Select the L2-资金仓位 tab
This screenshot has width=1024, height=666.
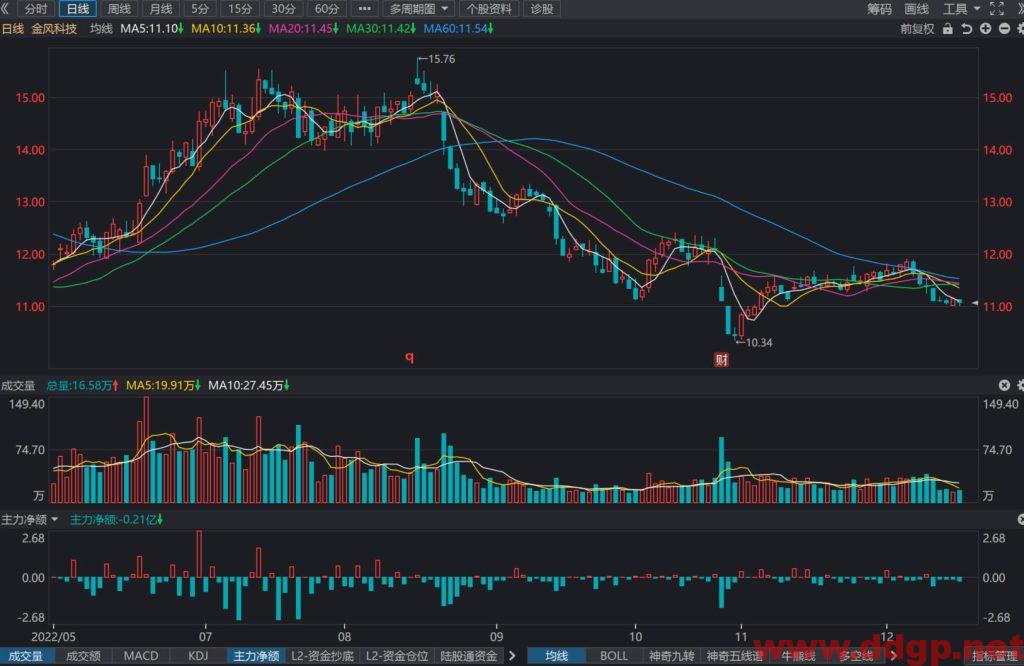pos(397,656)
